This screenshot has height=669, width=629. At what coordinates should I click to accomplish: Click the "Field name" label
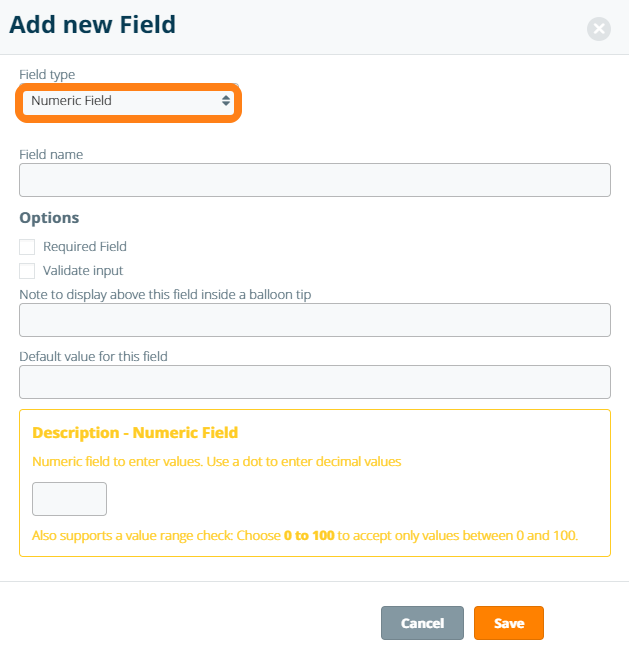tap(51, 154)
